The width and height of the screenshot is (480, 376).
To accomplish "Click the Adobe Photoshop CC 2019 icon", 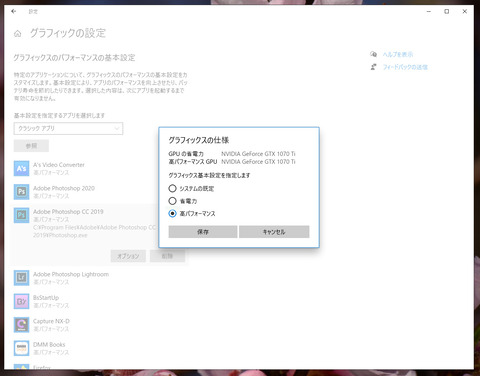I will (21, 215).
